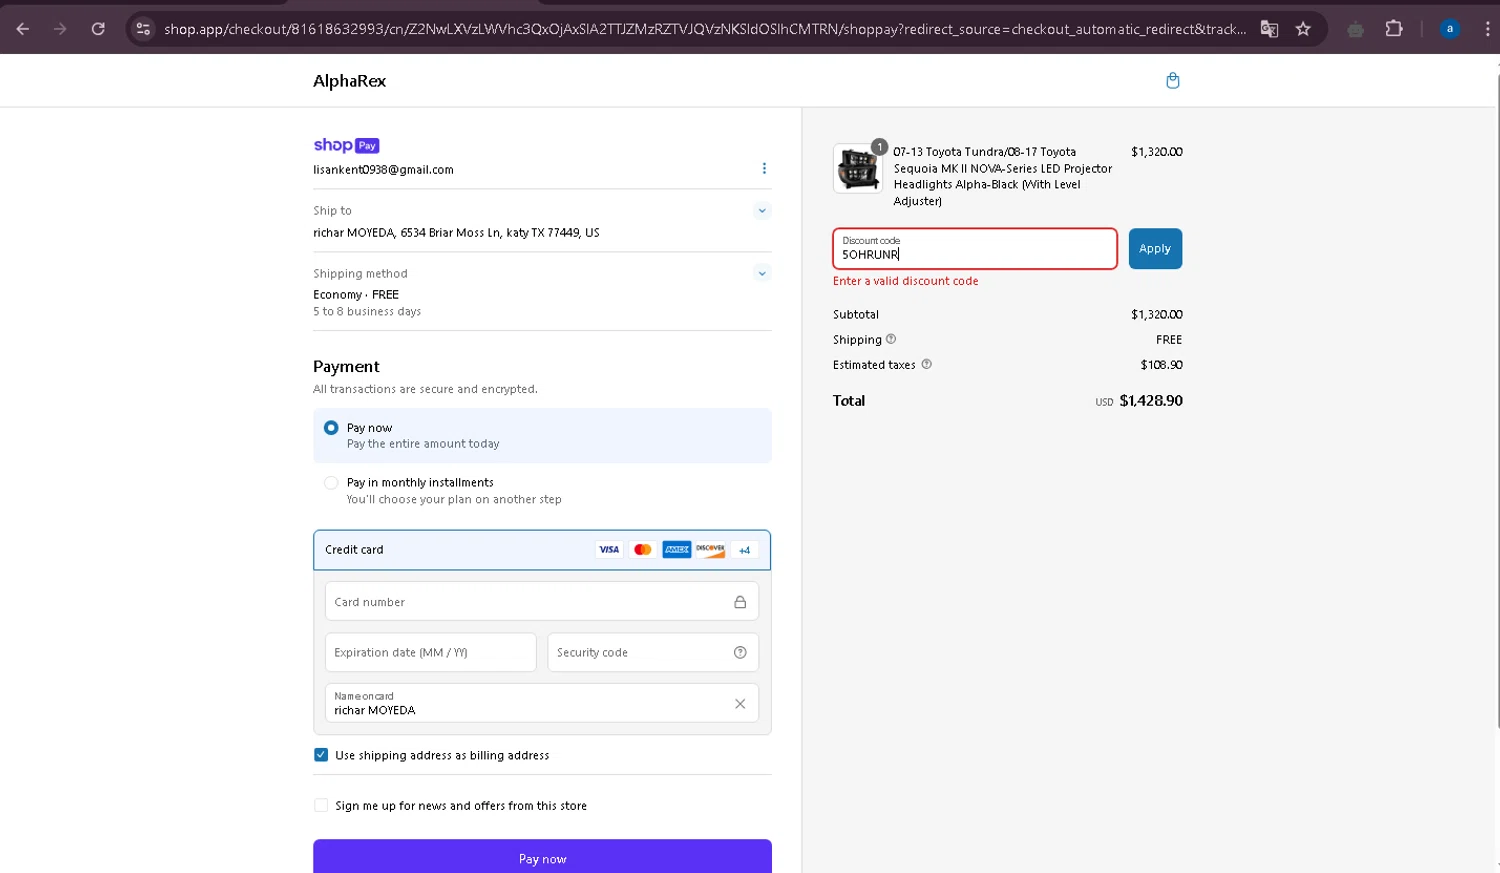Click Enter a valid discount code error
This screenshot has width=1500, height=873.
coord(906,281)
